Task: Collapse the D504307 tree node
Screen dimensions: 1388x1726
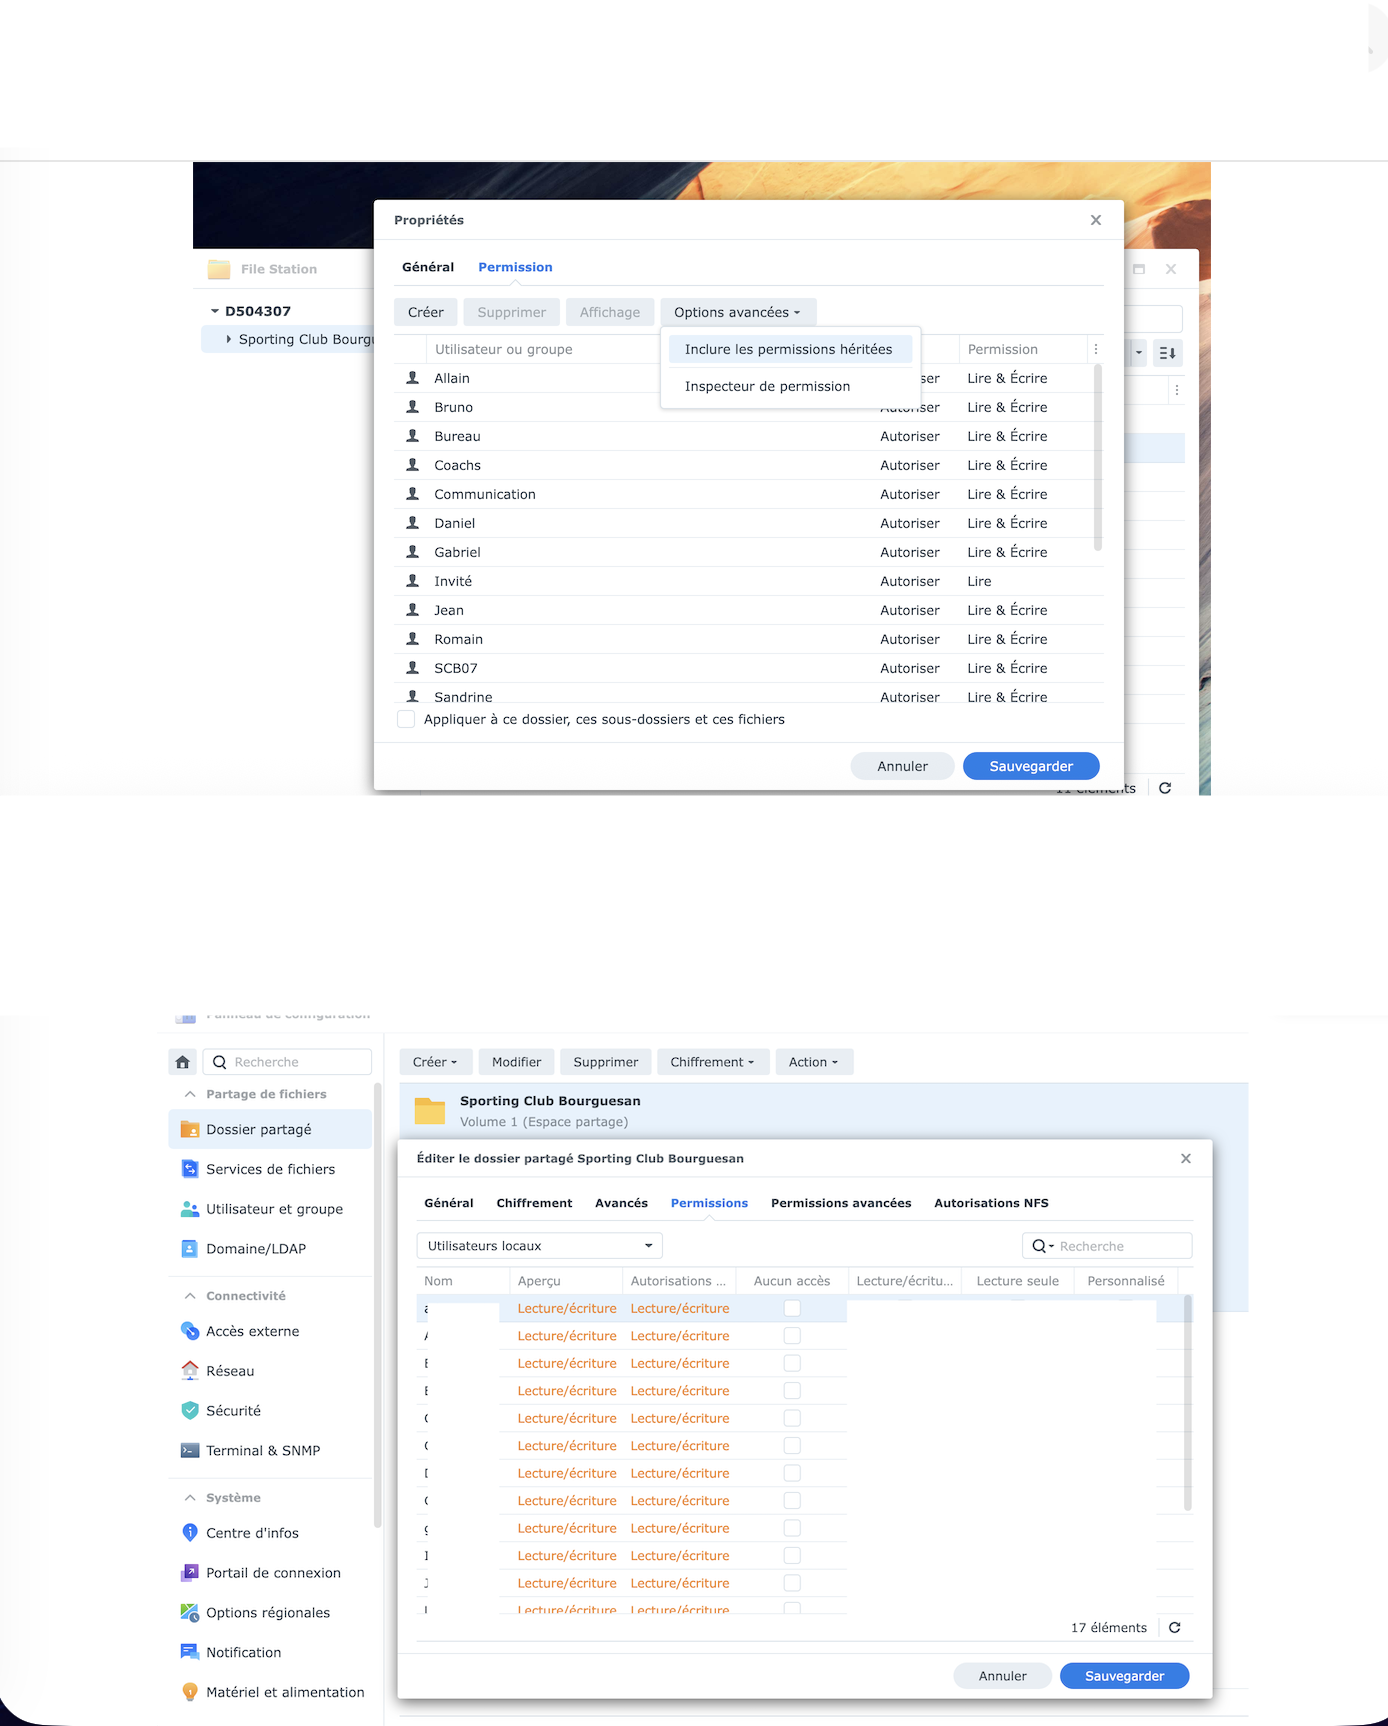Action: pyautogui.click(x=214, y=311)
